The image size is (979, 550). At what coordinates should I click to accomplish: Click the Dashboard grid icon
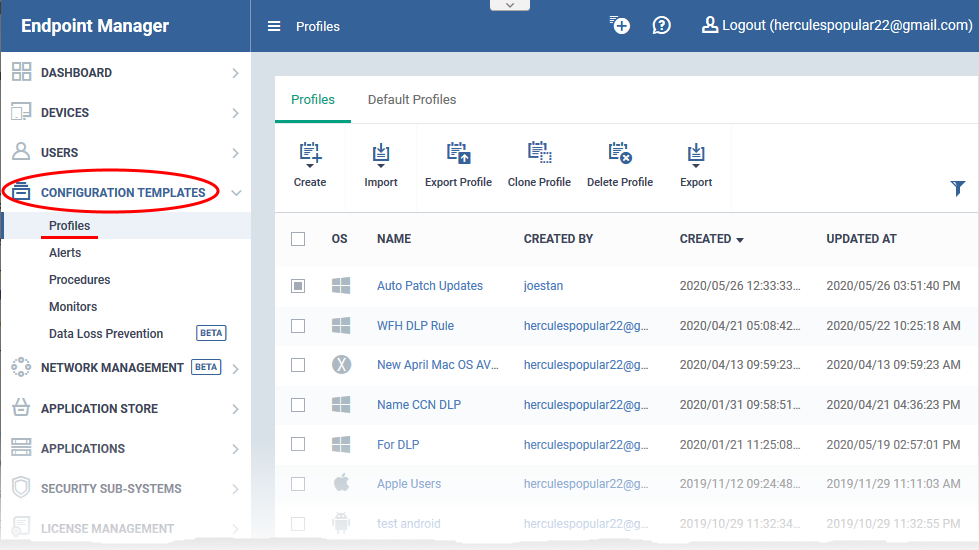(x=21, y=72)
